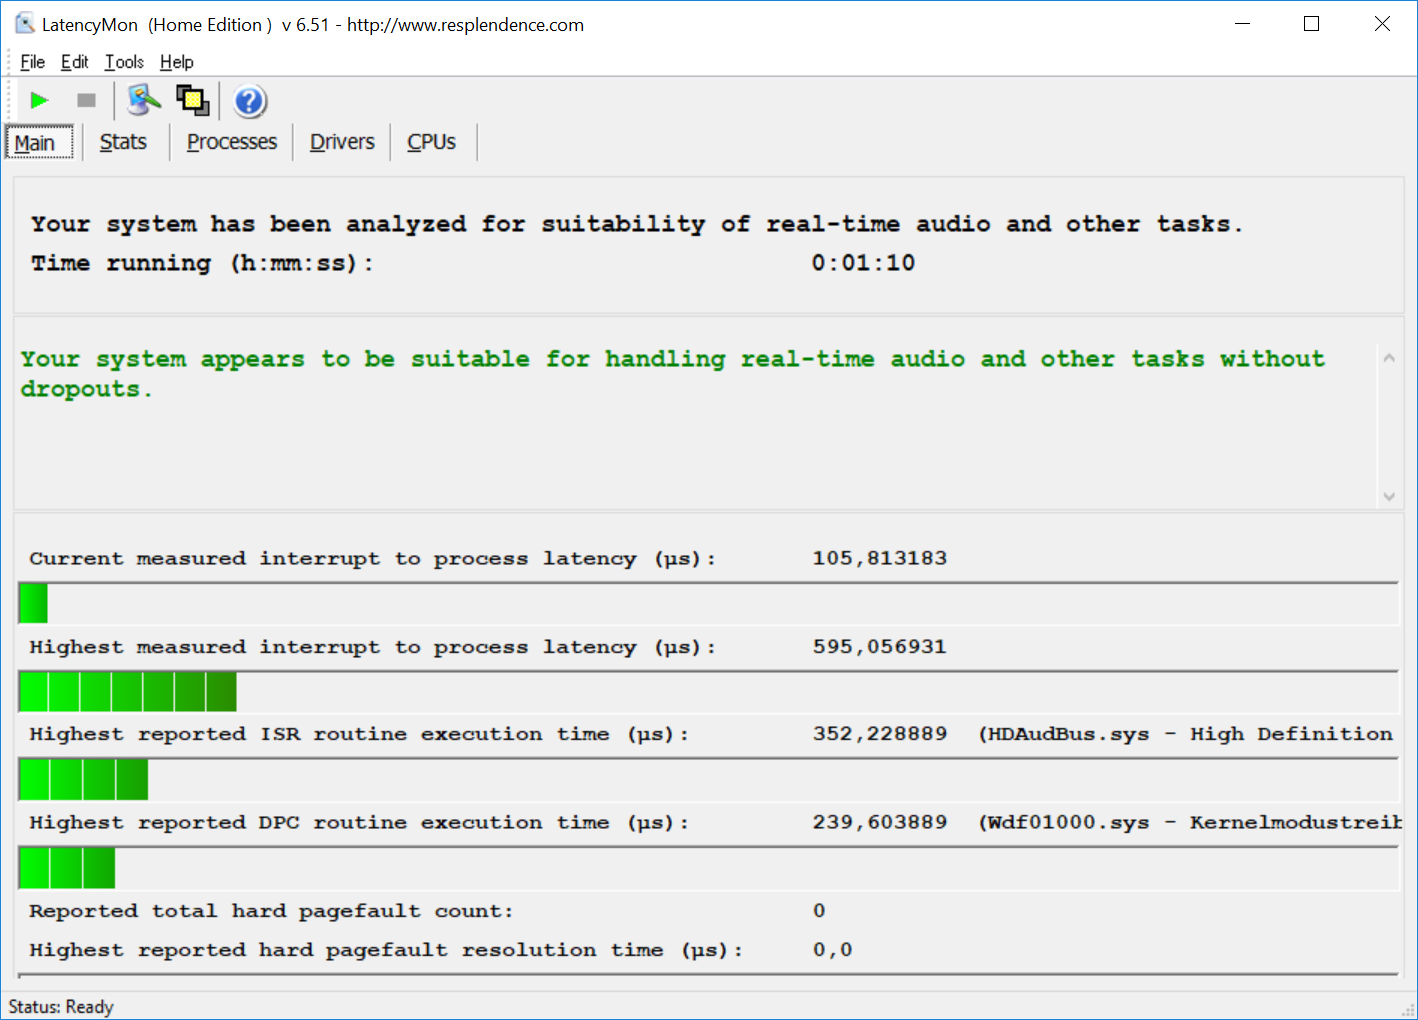Click the 'Your system has been analyzed' header text
Screen dimensions: 1418x1020
point(636,224)
